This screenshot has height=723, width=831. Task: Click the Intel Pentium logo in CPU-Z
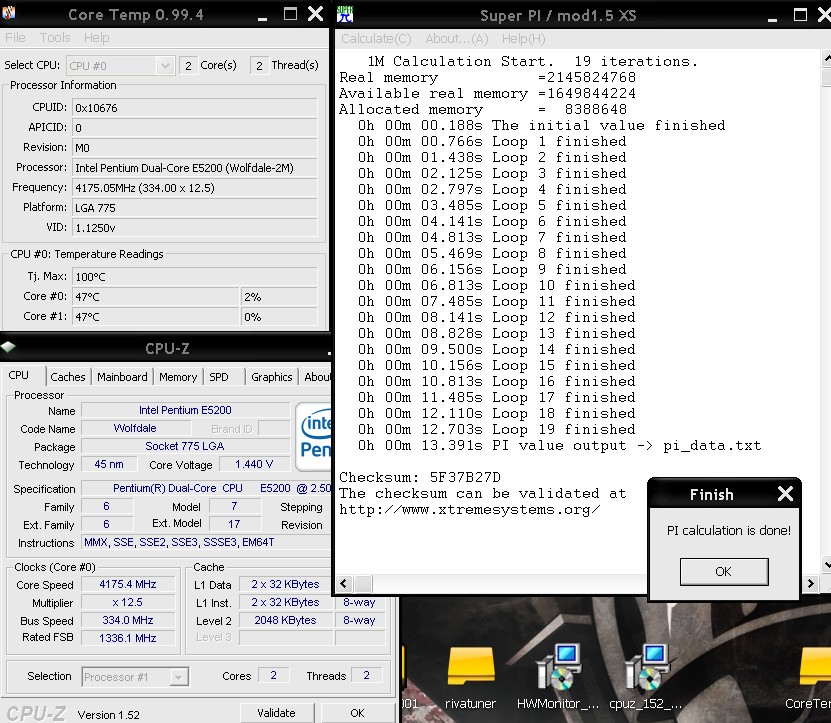pos(314,437)
